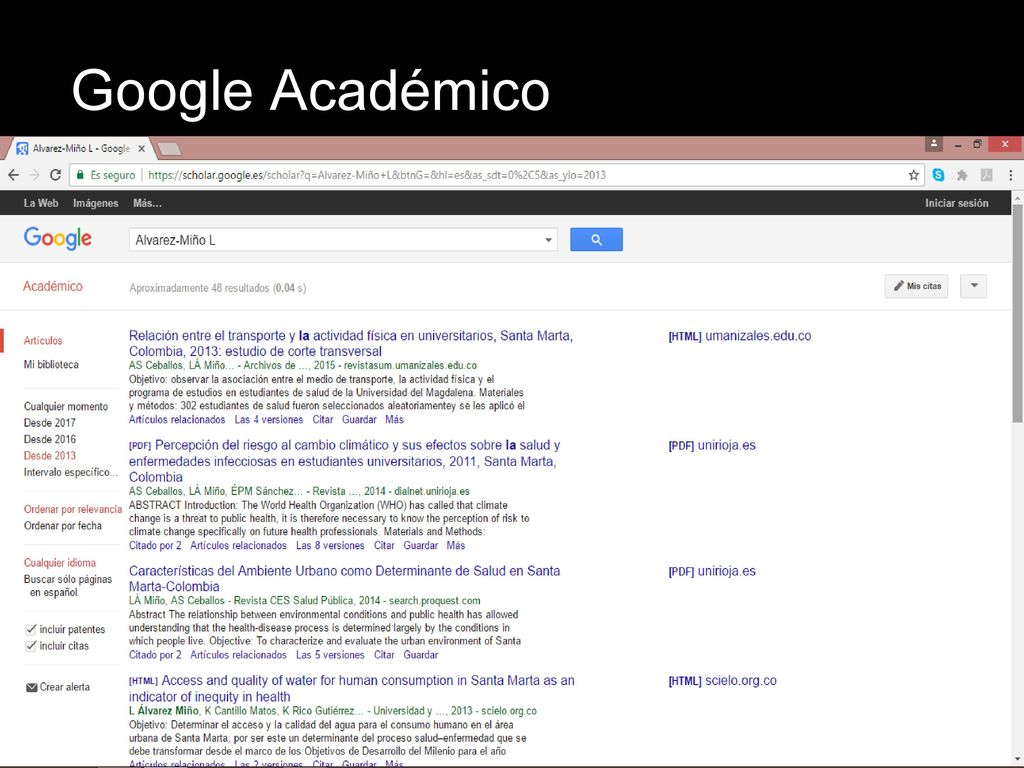This screenshot has width=1024, height=768.
Task: Open result 'Access and quality of water'
Action: point(352,688)
